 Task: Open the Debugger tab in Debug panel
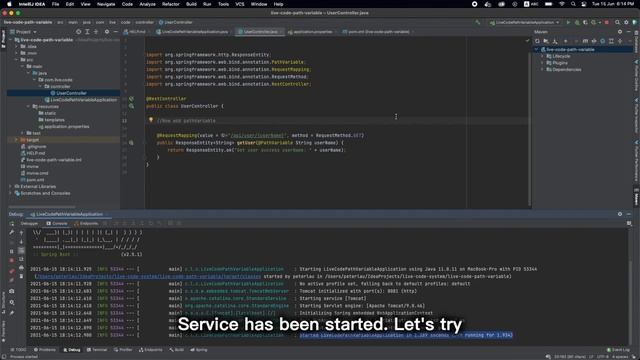pos(29,224)
